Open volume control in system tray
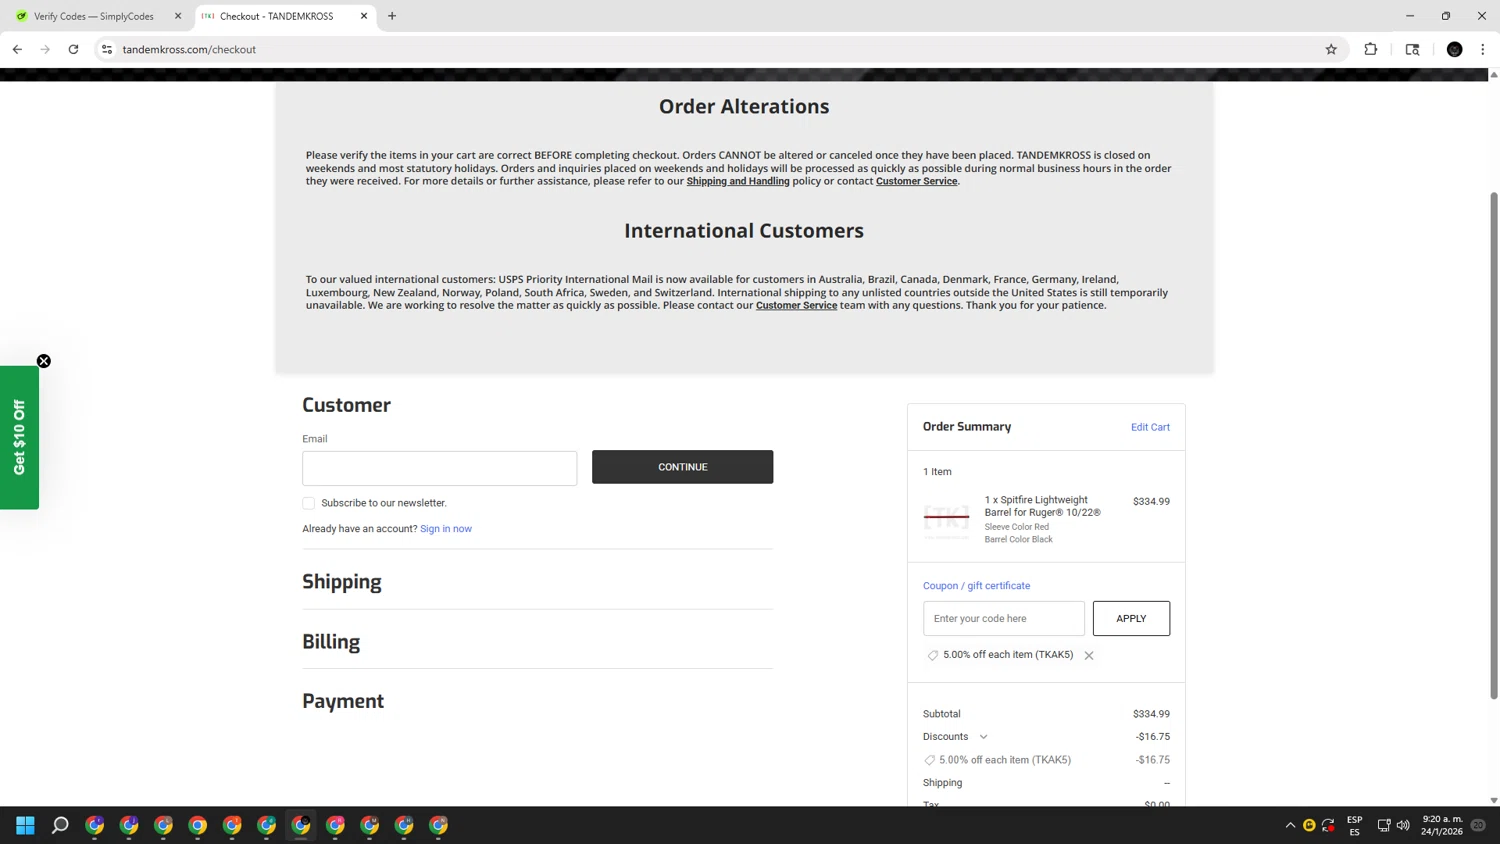This screenshot has height=844, width=1500. pyautogui.click(x=1403, y=825)
